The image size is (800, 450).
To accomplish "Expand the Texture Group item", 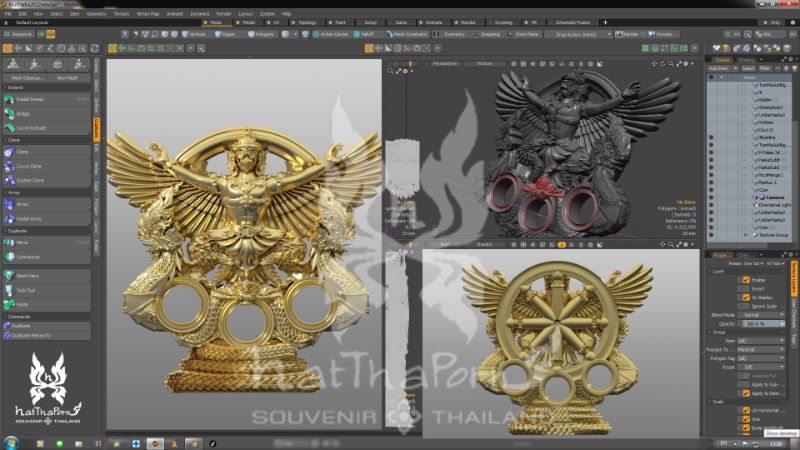I will tap(745, 235).
